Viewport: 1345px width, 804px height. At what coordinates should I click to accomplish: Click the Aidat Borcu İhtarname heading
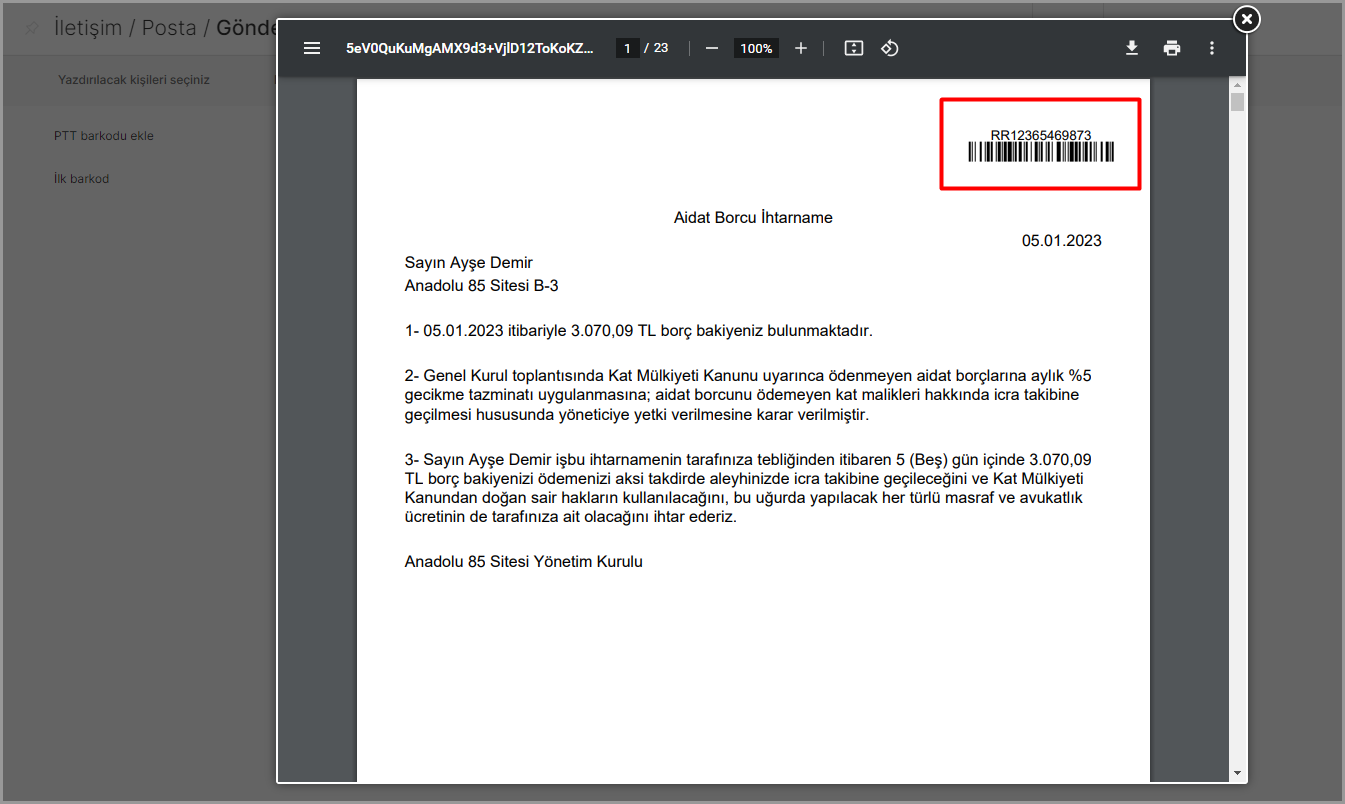753,217
